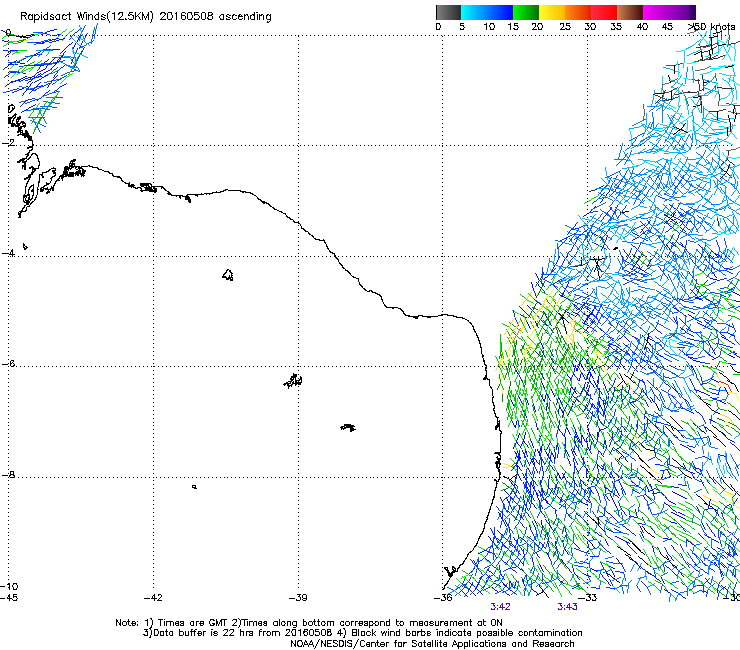Viewport: 740px width, 650px height.
Task: Click the dark purple 45–50 knots swatch
Action: coord(682,12)
